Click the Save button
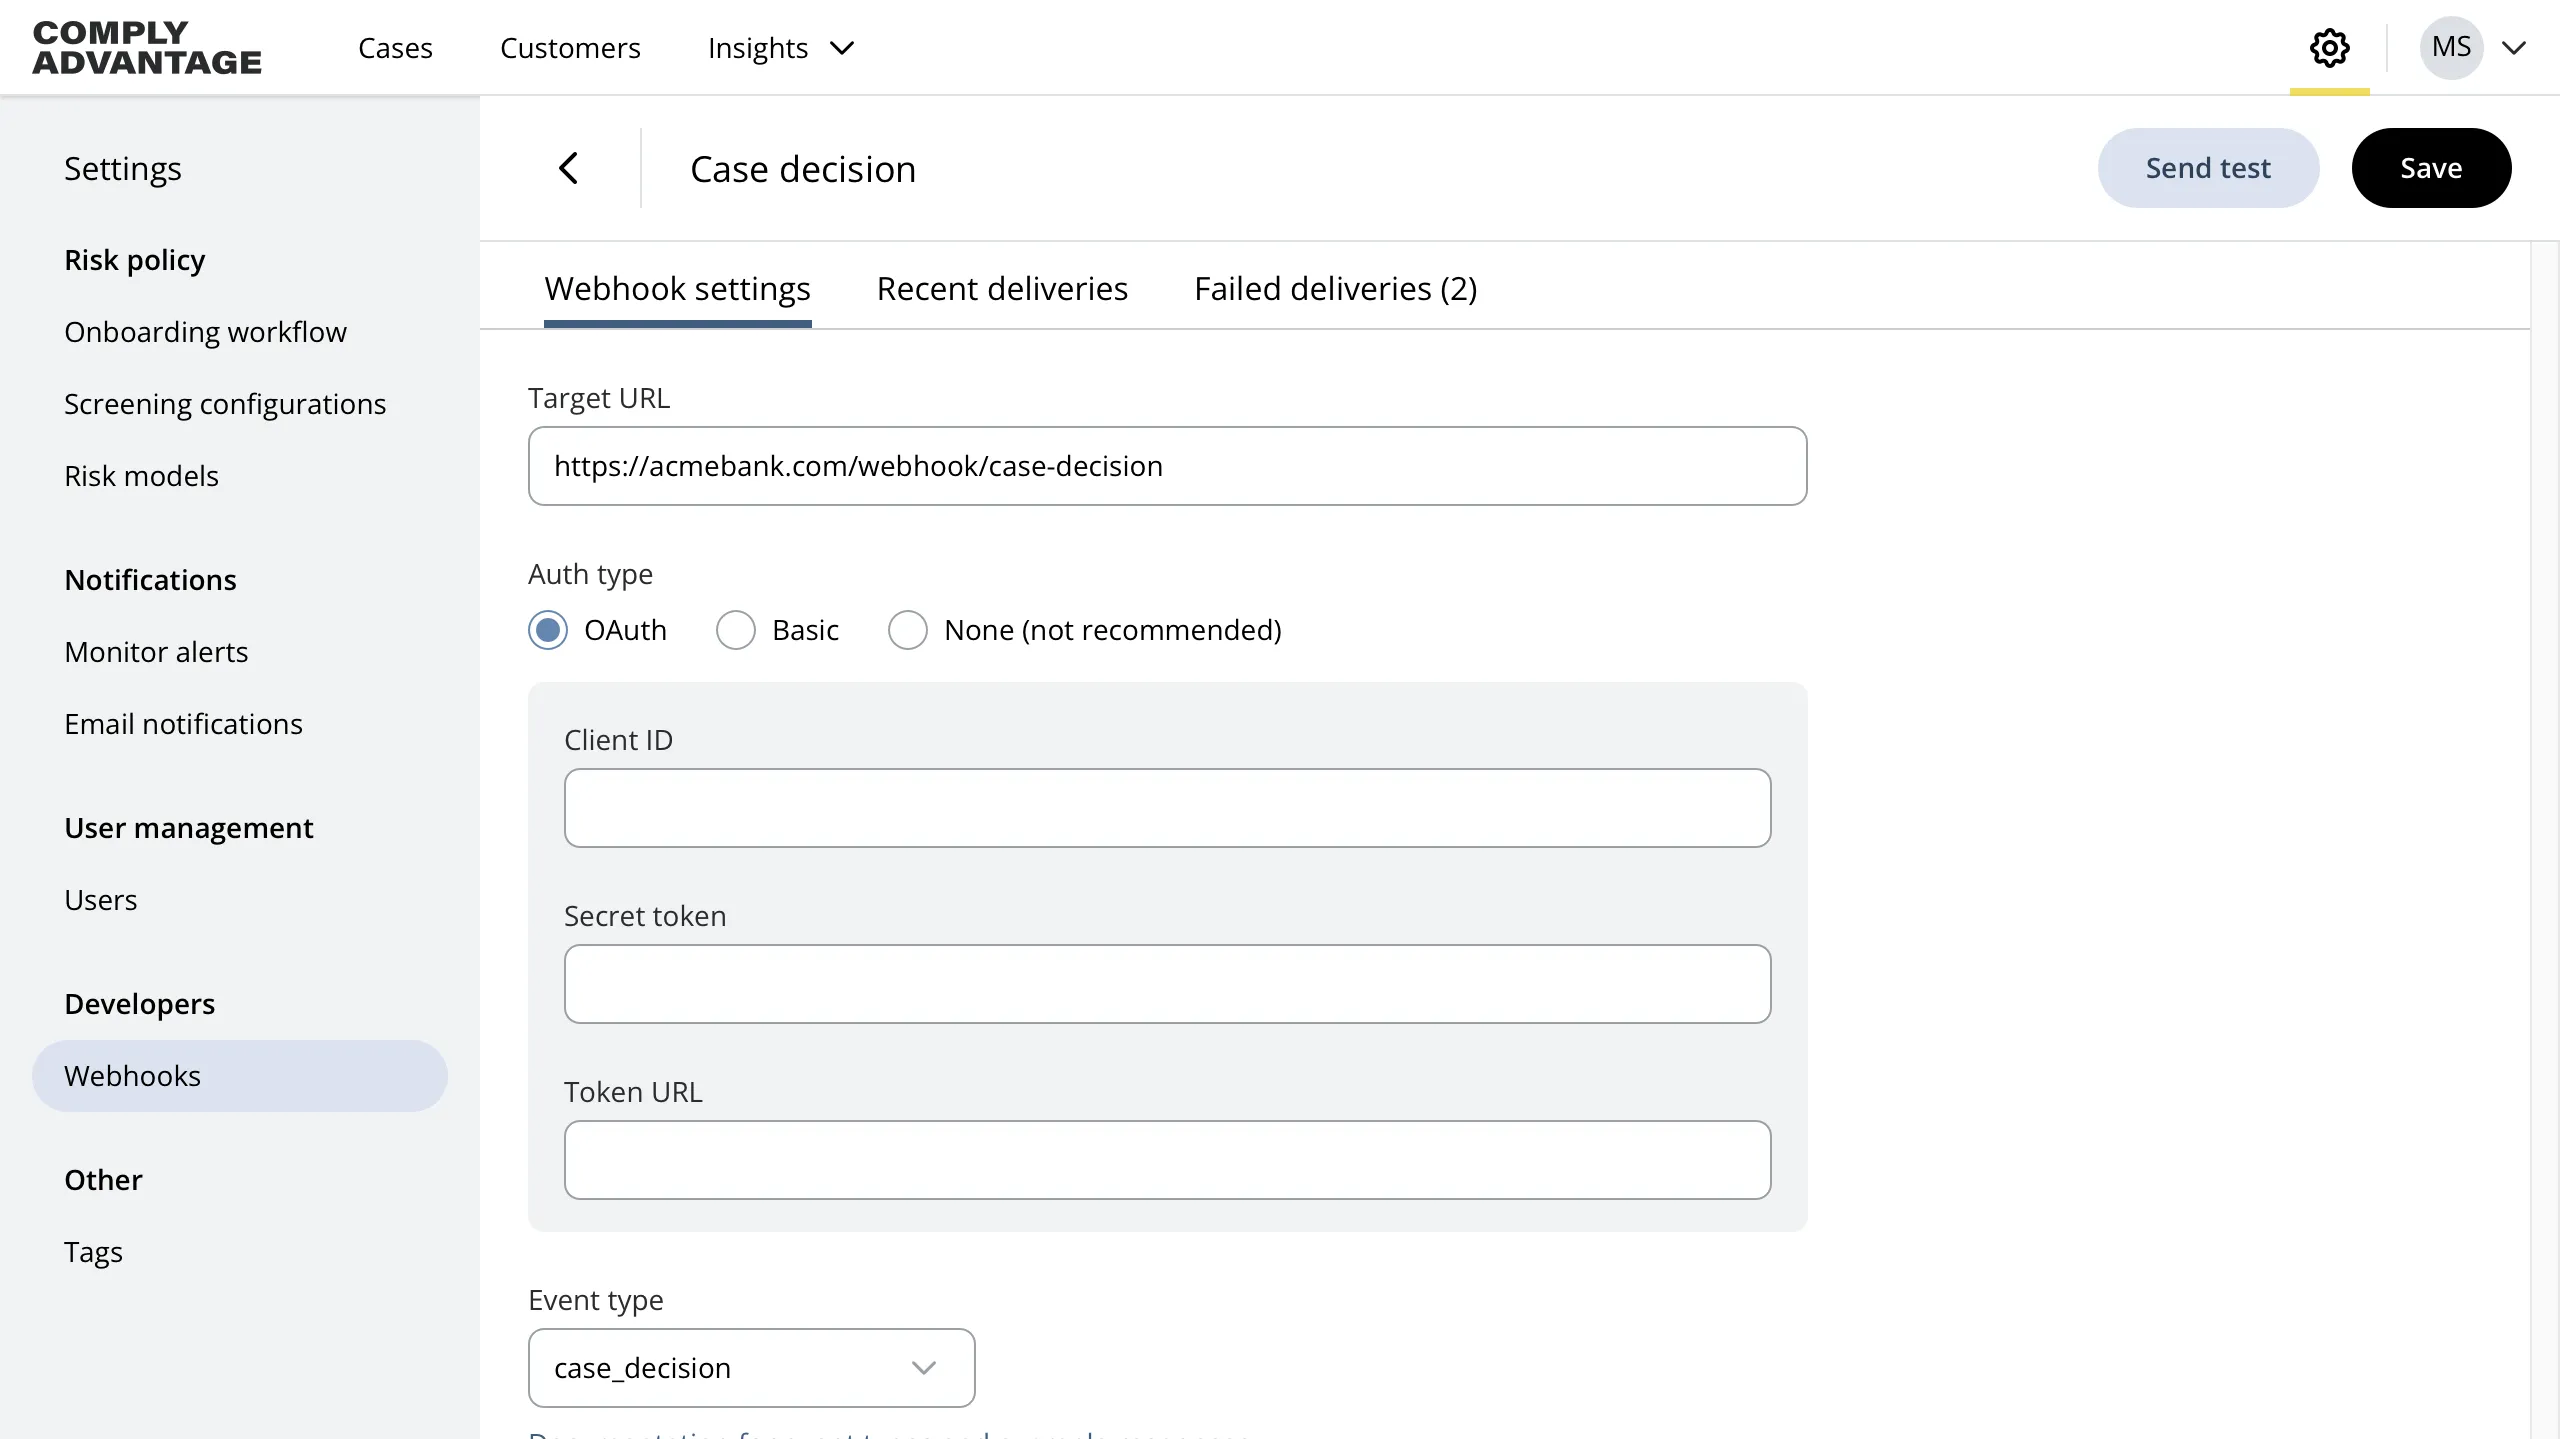2560x1439 pixels. [2431, 167]
